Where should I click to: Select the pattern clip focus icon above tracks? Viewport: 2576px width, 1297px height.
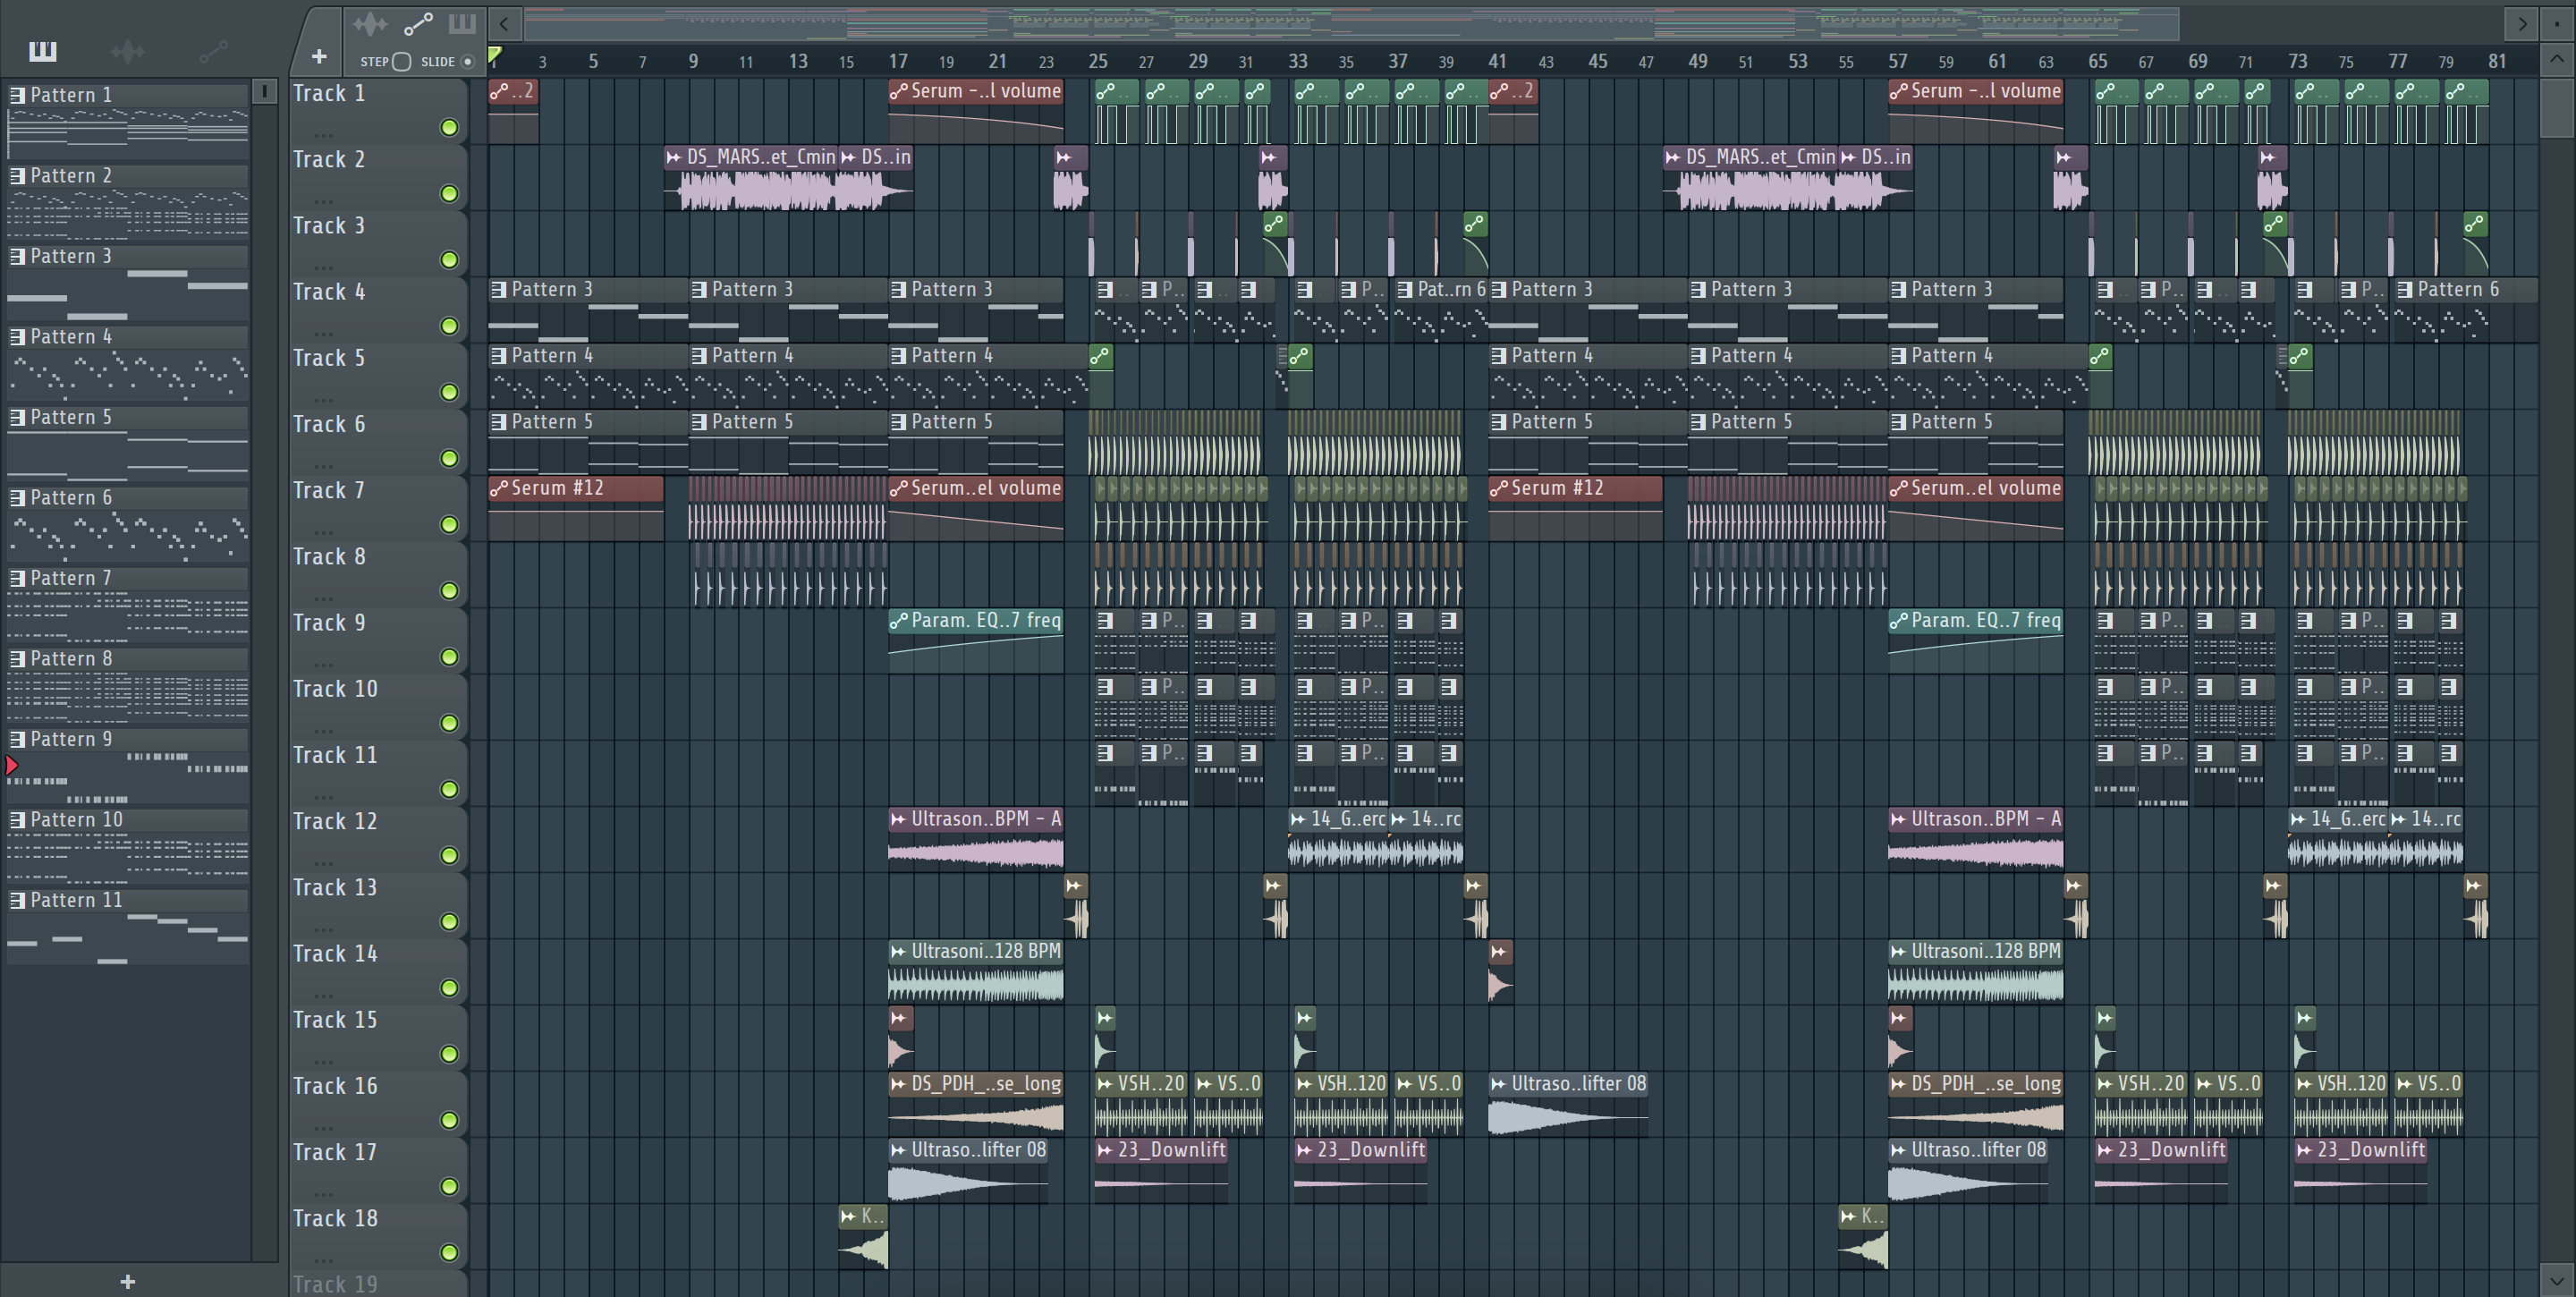click(x=462, y=24)
